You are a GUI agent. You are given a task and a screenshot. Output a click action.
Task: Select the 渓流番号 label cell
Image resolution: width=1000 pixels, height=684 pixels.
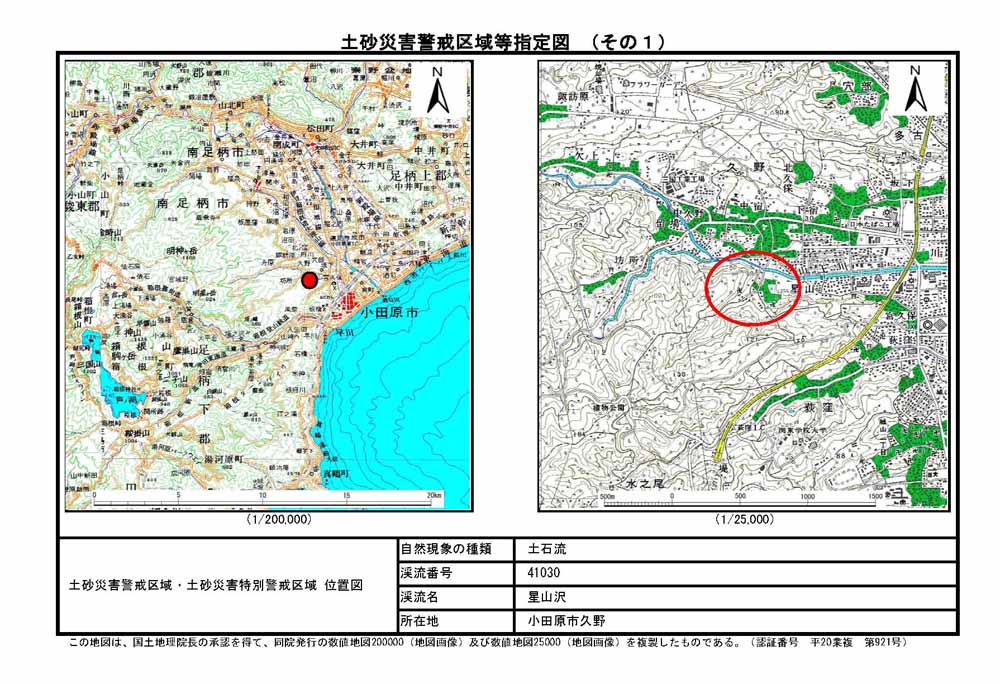tap(426, 573)
